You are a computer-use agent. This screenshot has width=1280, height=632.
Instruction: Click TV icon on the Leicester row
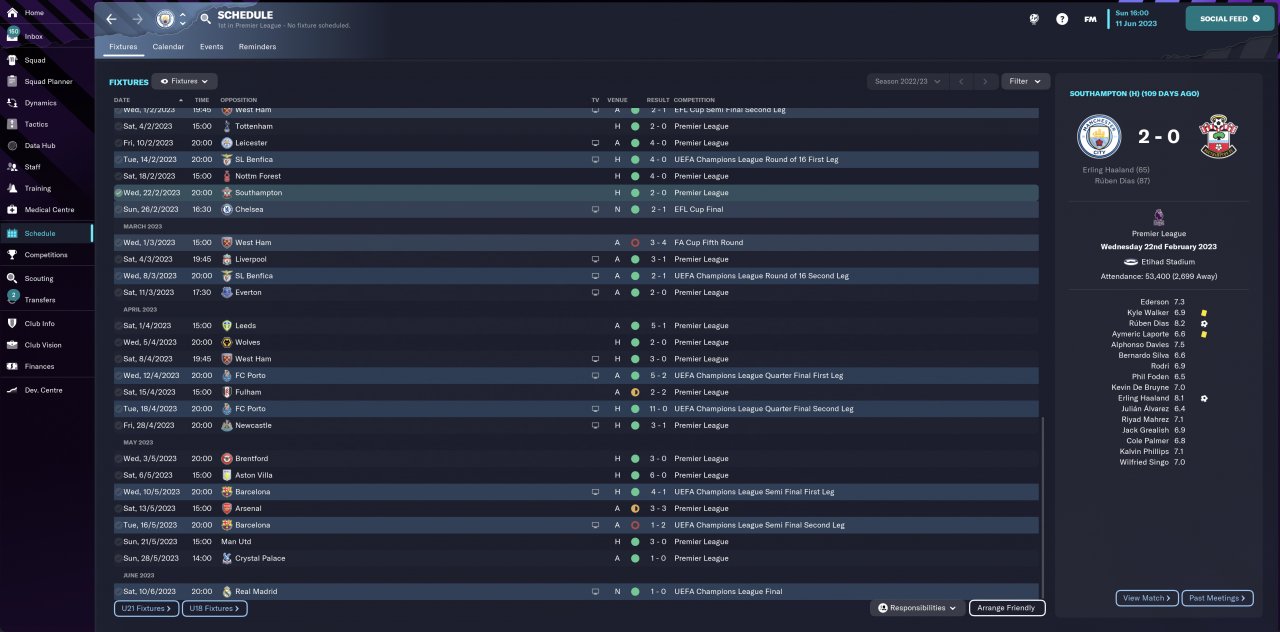(x=596, y=143)
